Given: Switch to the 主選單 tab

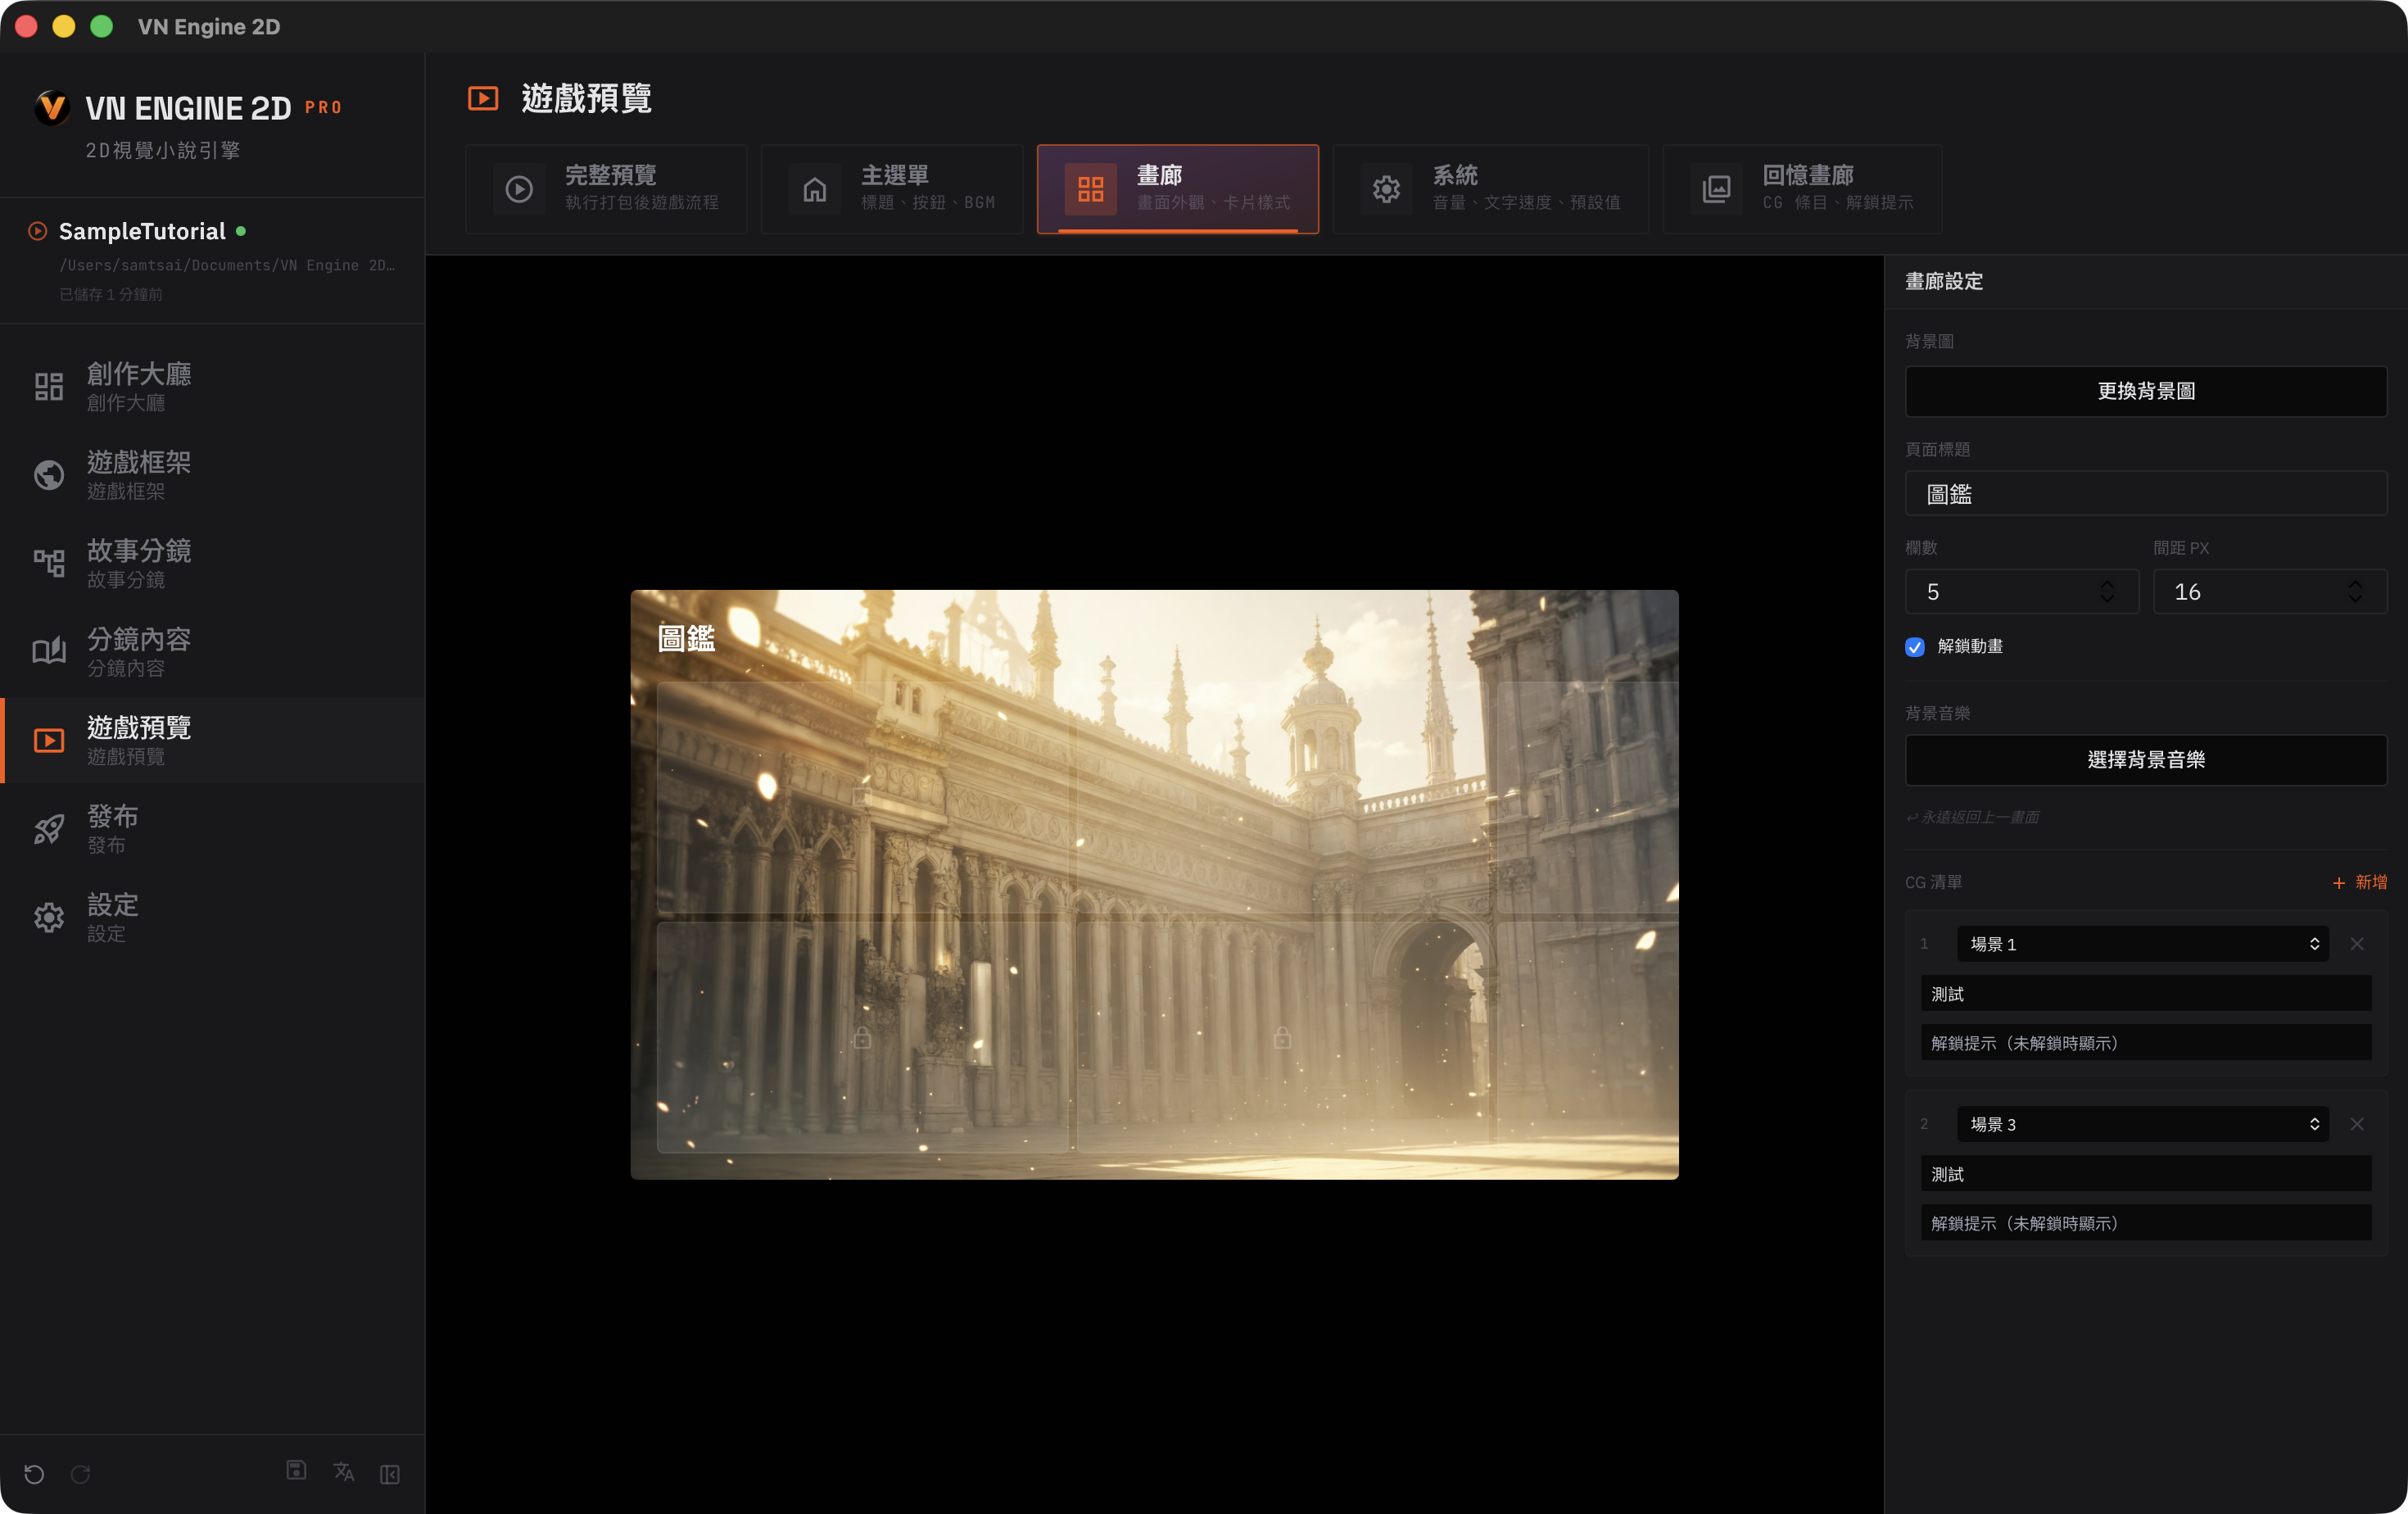Looking at the screenshot, I should coord(892,189).
